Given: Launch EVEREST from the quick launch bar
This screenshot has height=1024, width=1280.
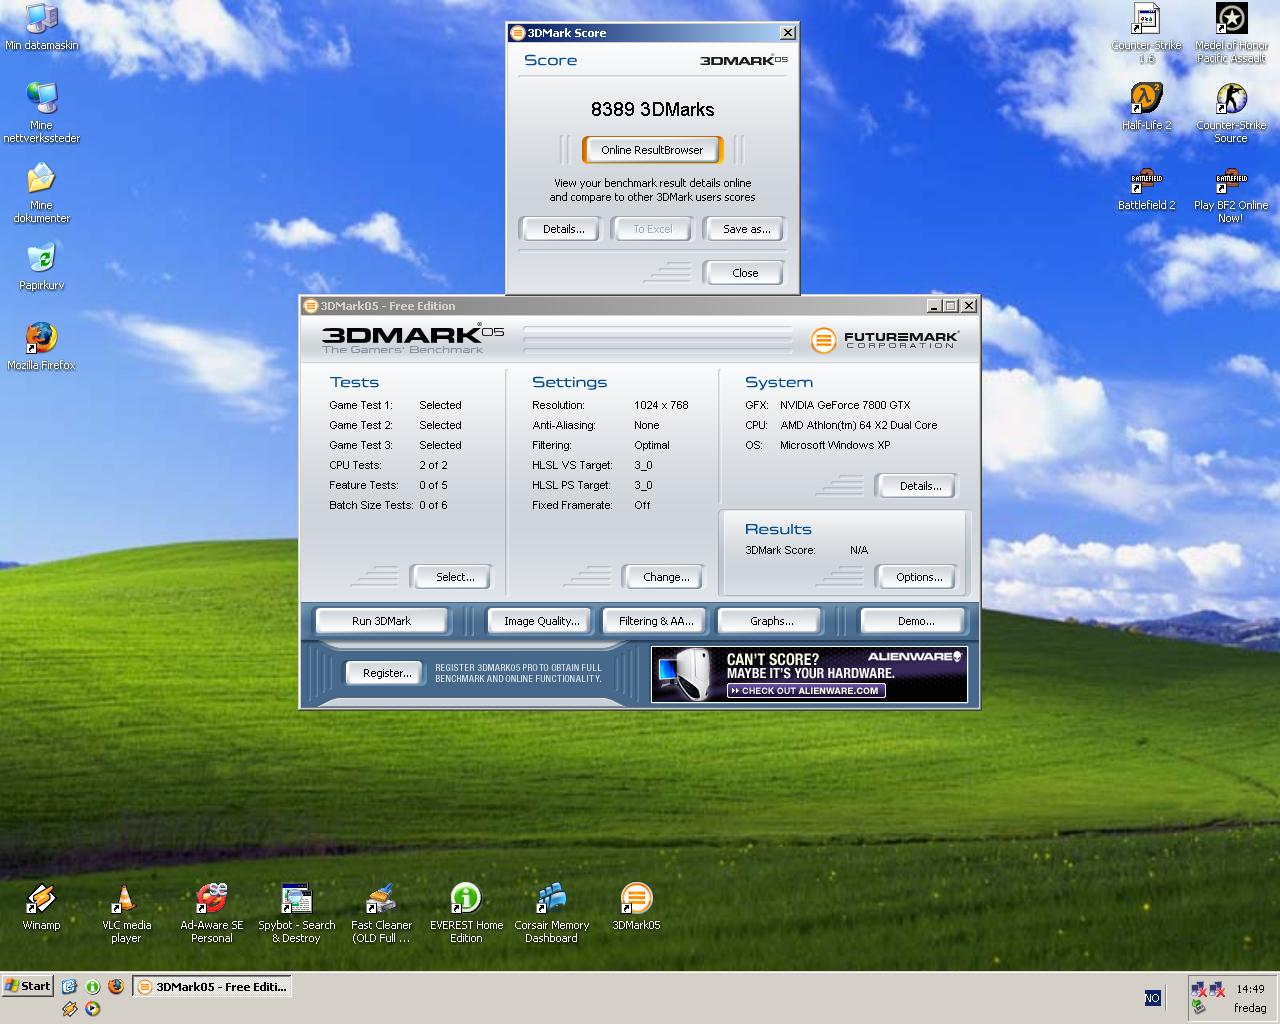Looking at the screenshot, I should coord(92,986).
